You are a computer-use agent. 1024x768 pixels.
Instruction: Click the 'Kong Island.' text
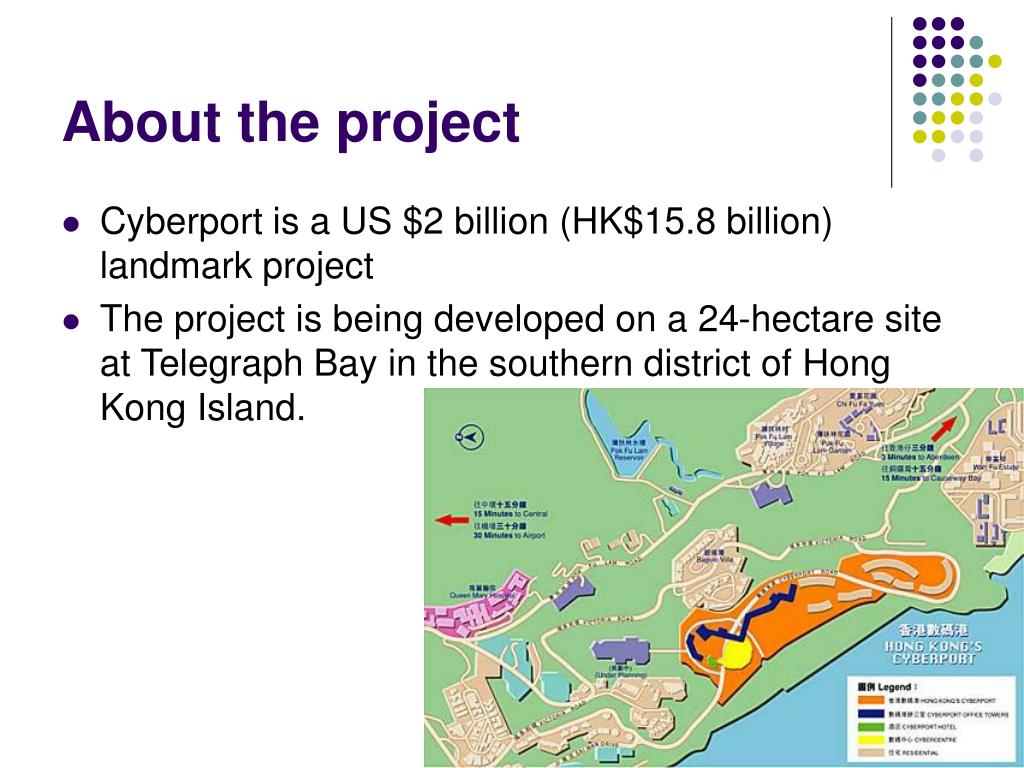coord(202,408)
